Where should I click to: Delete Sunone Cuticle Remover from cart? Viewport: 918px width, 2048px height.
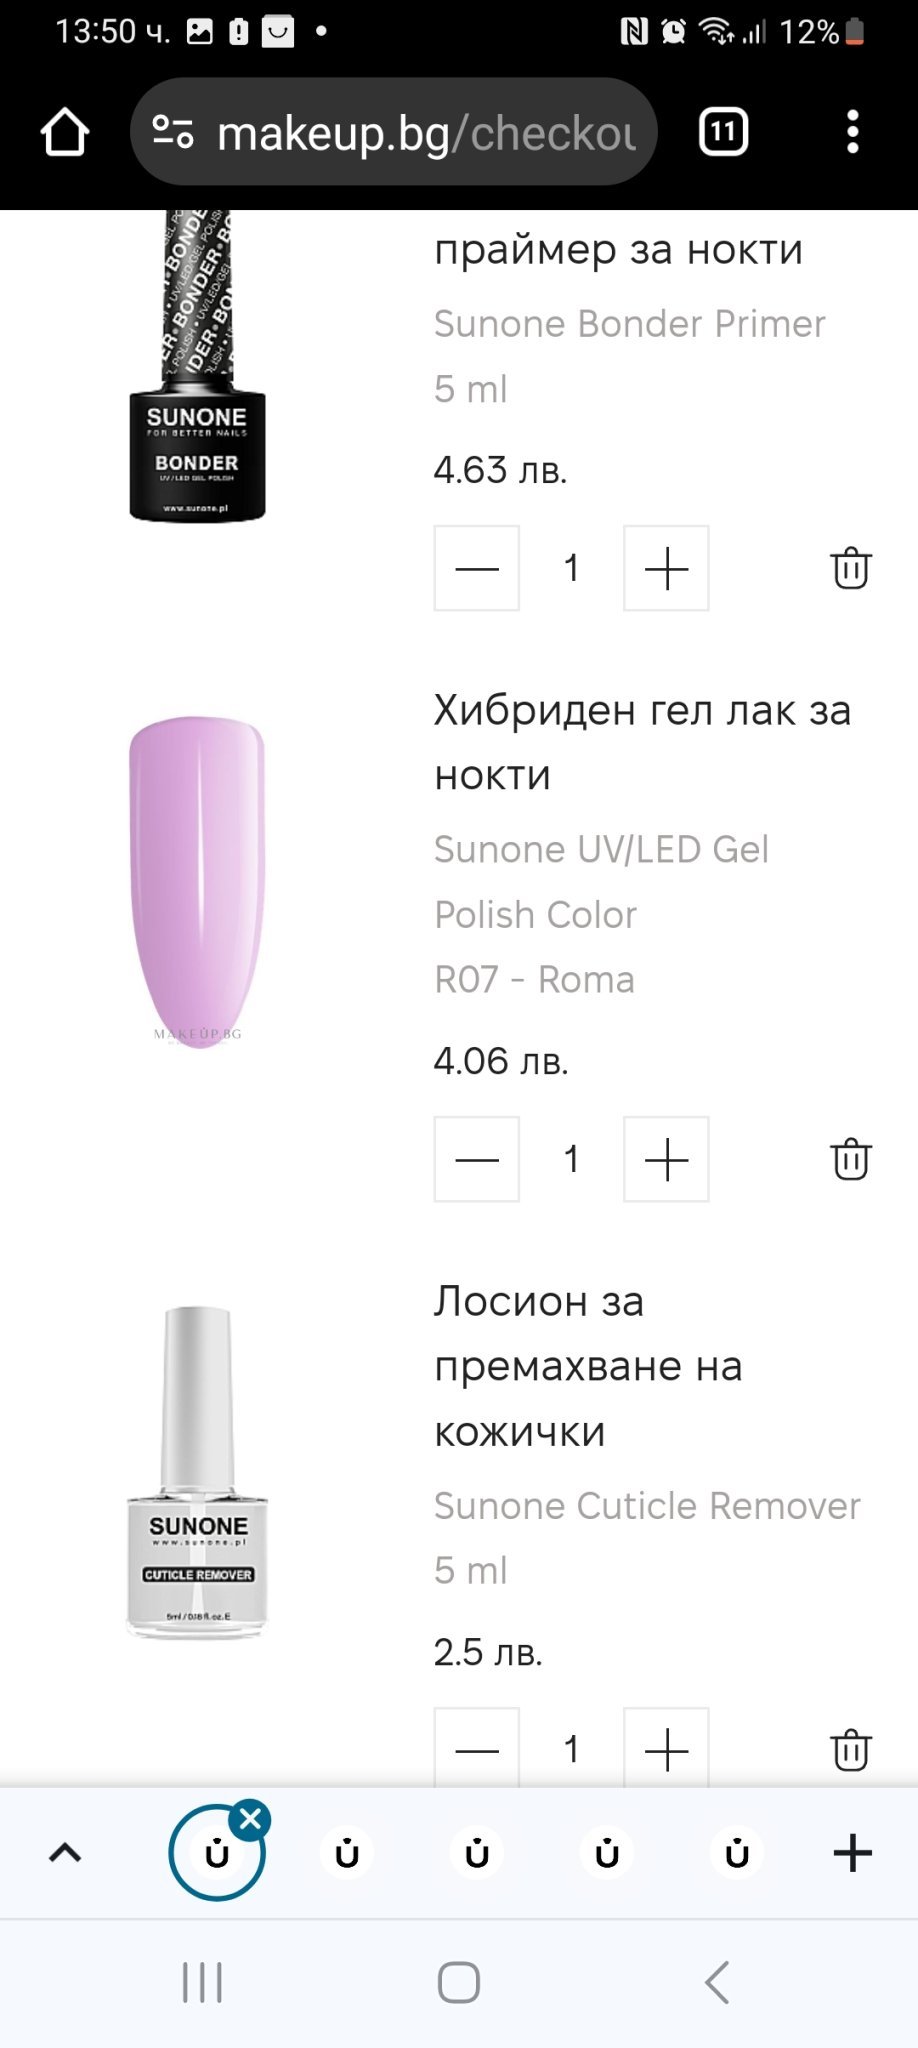[851, 1750]
